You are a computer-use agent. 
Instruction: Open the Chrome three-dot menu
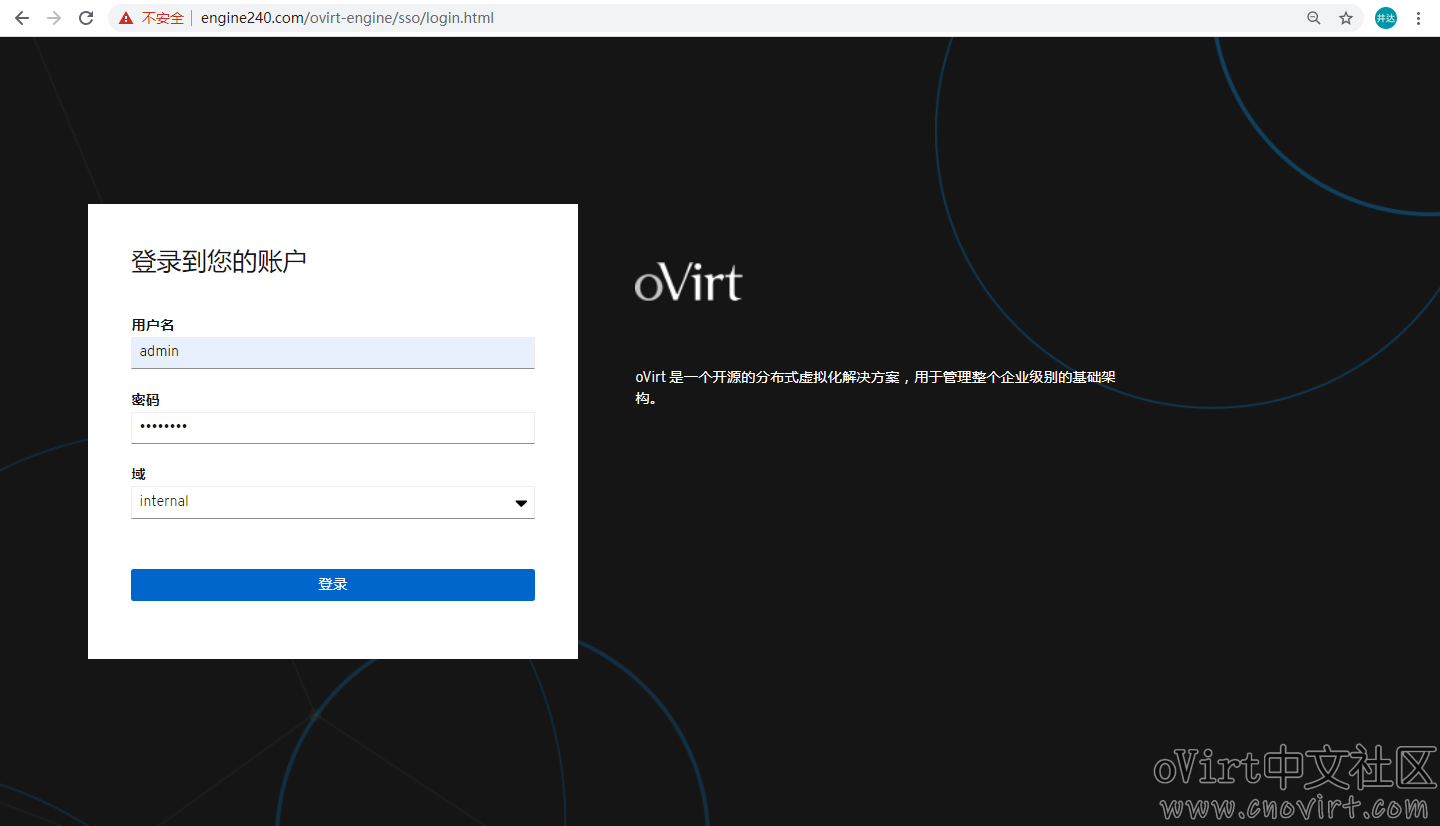[1418, 18]
